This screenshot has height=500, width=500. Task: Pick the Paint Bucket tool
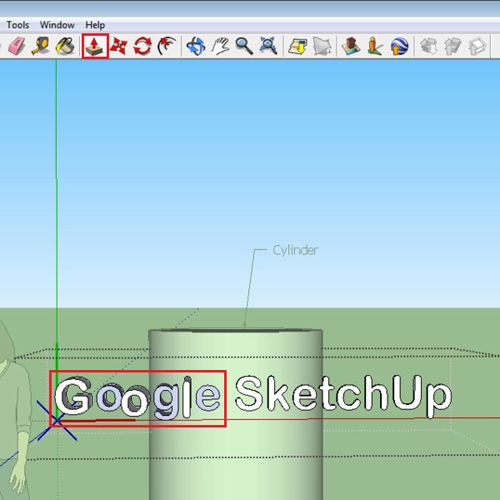click(x=66, y=46)
